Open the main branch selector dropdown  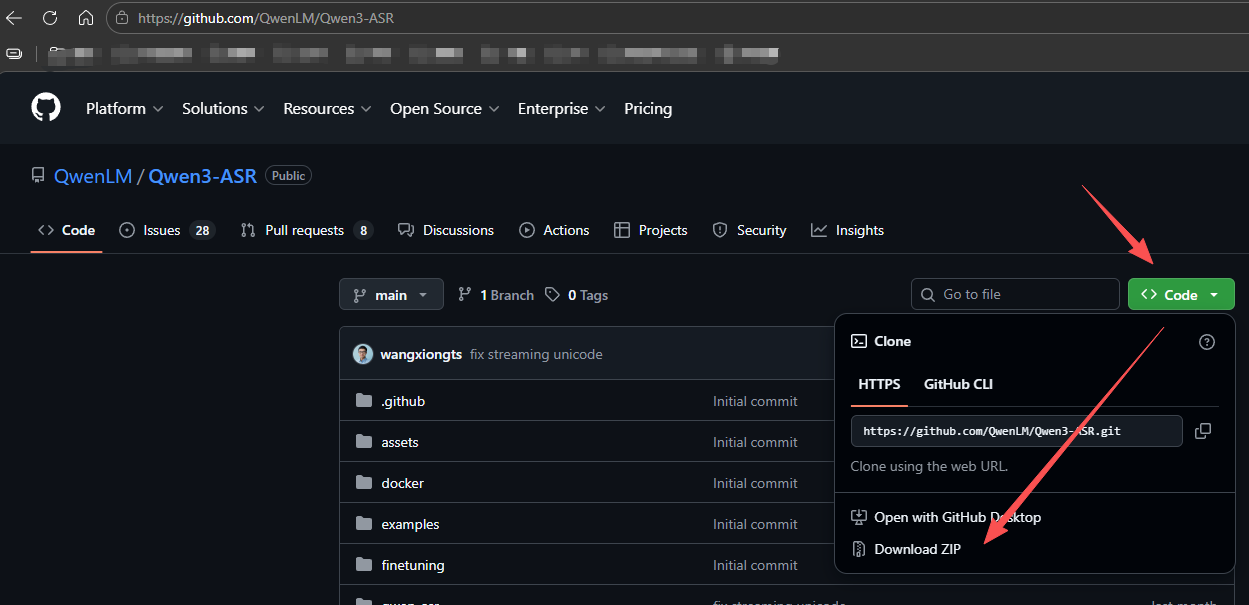pyautogui.click(x=391, y=294)
